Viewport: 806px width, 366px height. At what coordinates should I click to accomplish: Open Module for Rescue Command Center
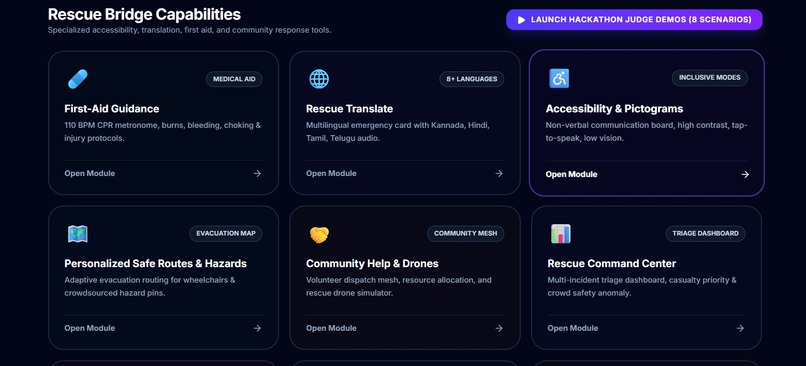point(573,328)
